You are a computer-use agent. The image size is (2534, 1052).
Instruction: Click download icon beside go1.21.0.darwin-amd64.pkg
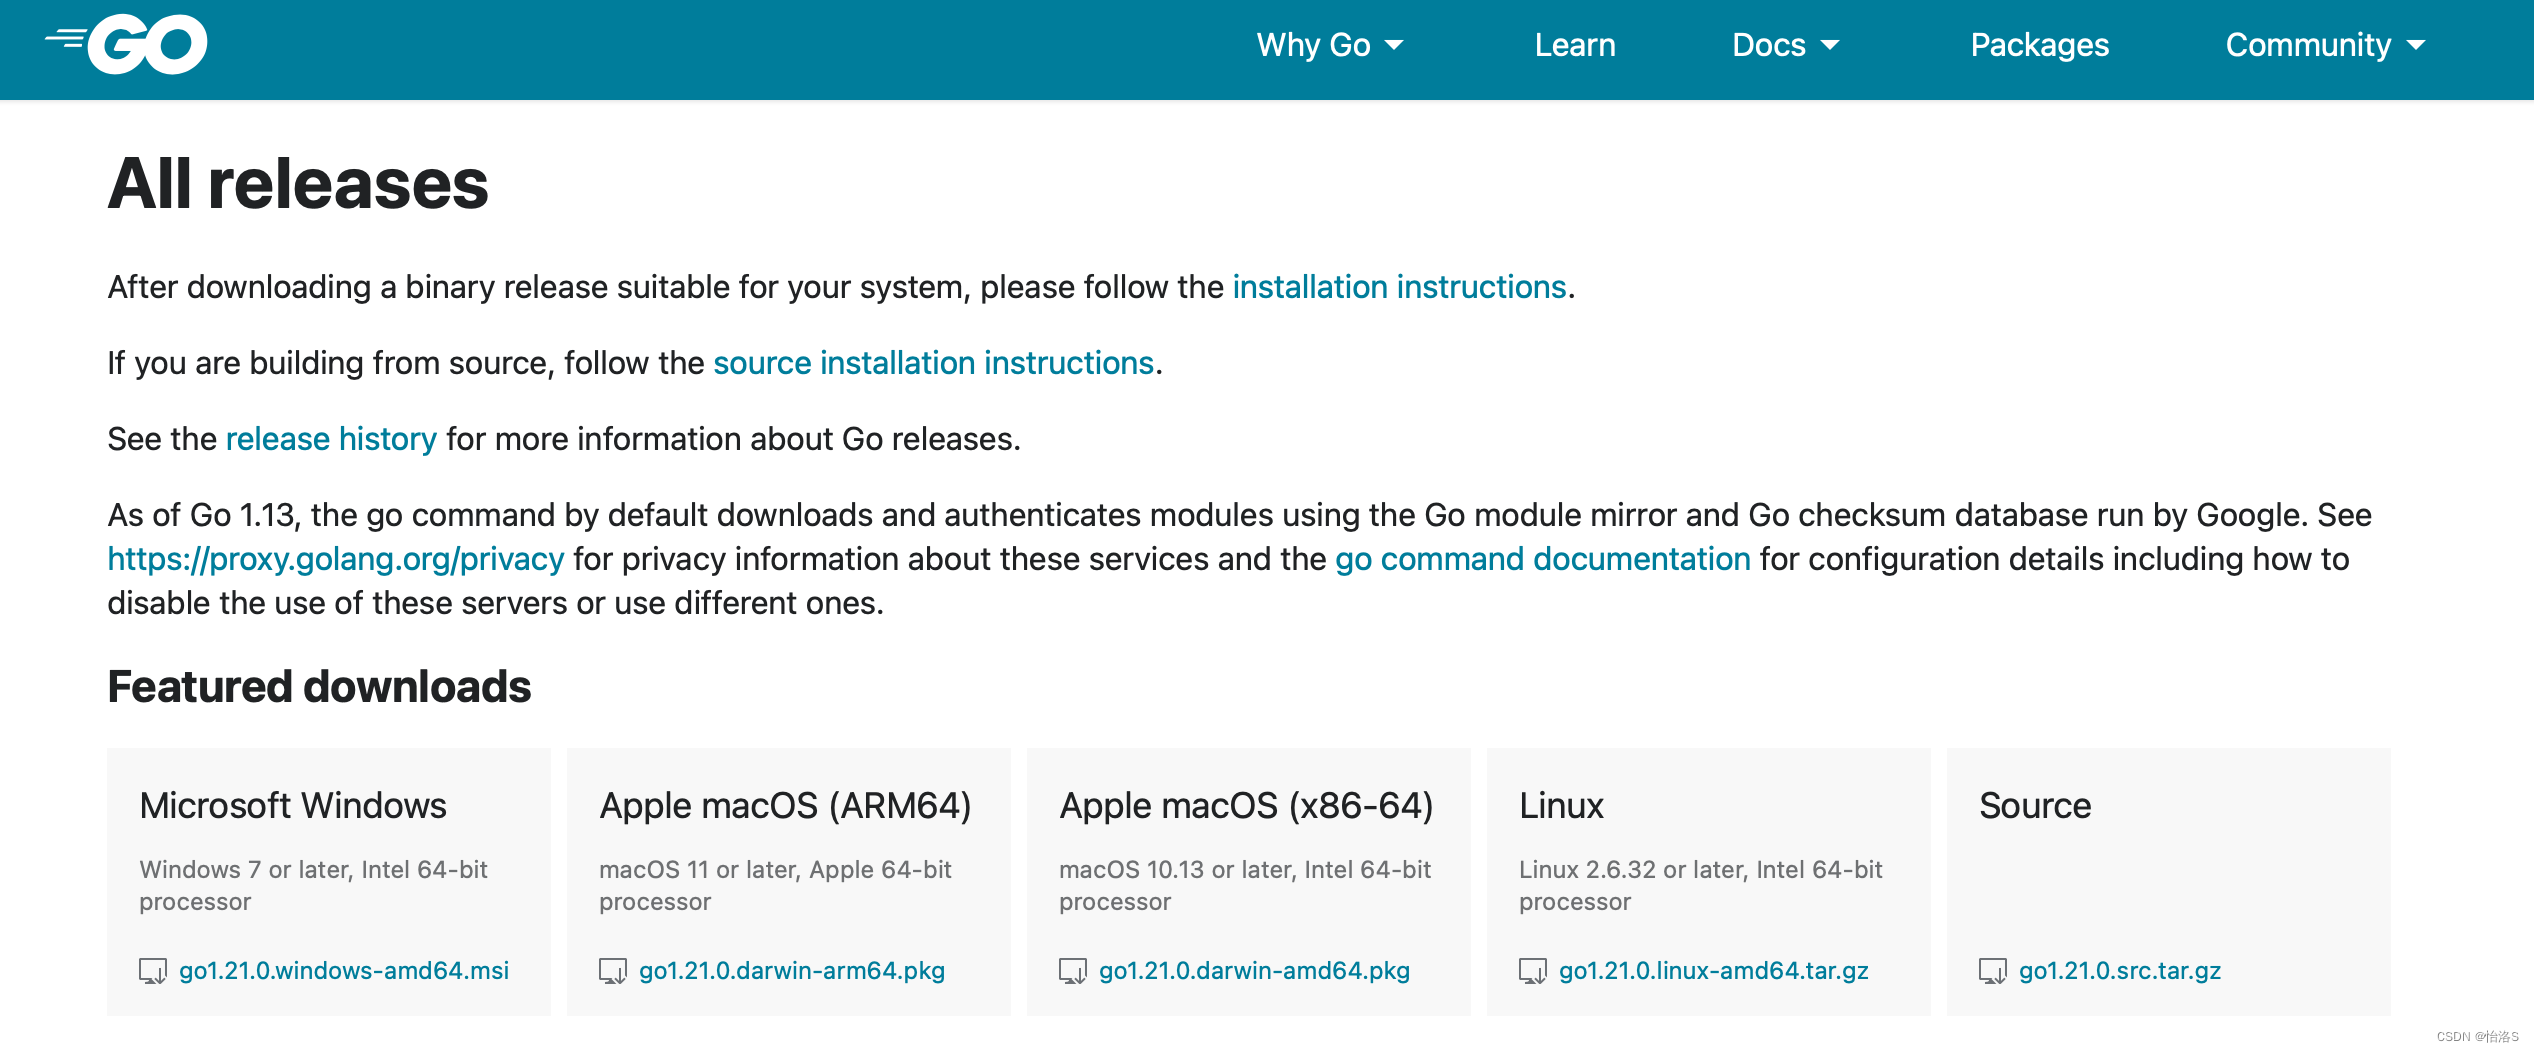(1073, 971)
